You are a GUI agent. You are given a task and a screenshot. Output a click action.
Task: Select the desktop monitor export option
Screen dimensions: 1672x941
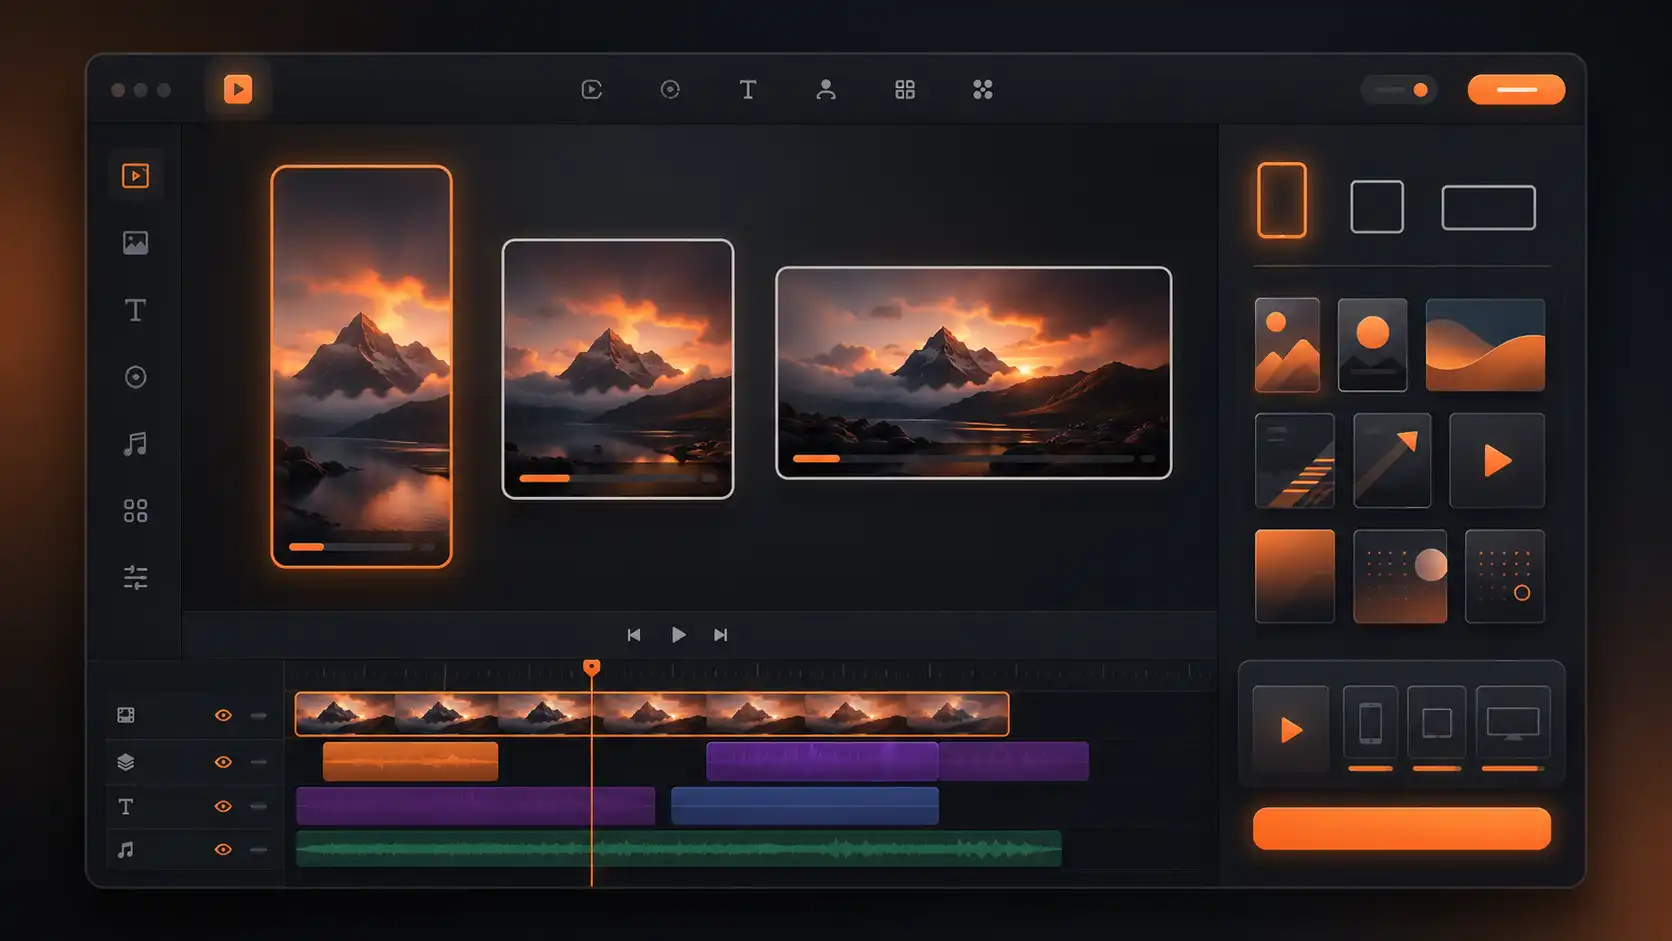pyautogui.click(x=1513, y=724)
